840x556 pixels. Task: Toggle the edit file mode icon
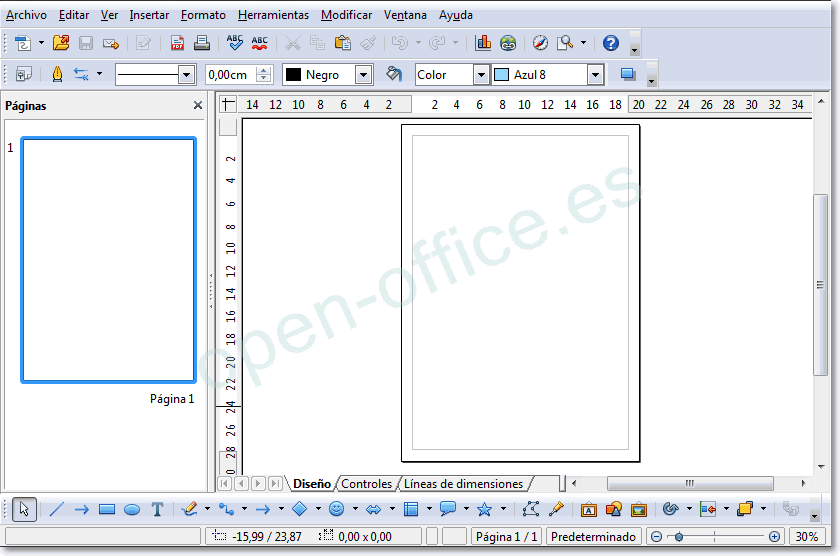coord(143,43)
